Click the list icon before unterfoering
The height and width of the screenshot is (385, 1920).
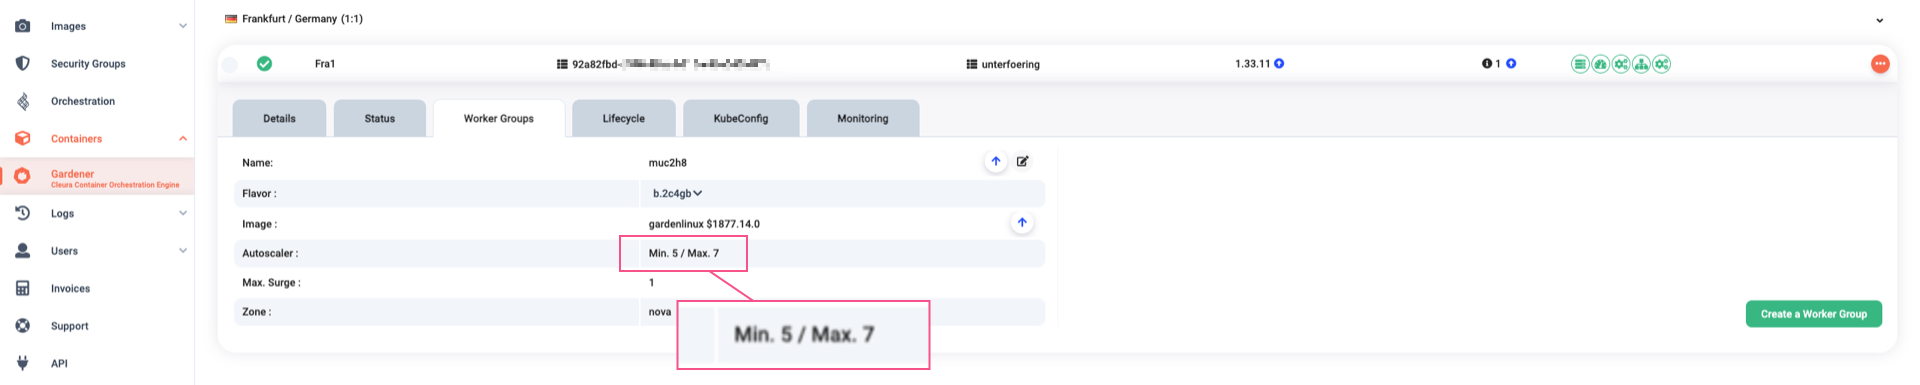pyautogui.click(x=971, y=64)
